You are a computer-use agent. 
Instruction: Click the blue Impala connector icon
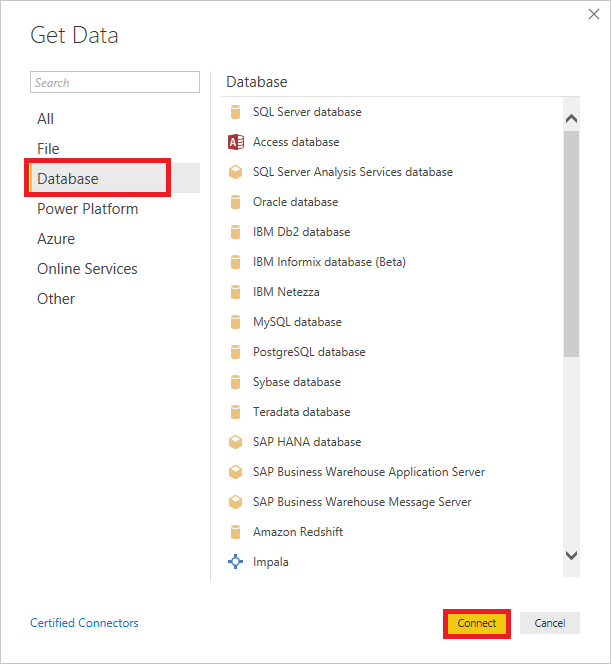tap(235, 562)
